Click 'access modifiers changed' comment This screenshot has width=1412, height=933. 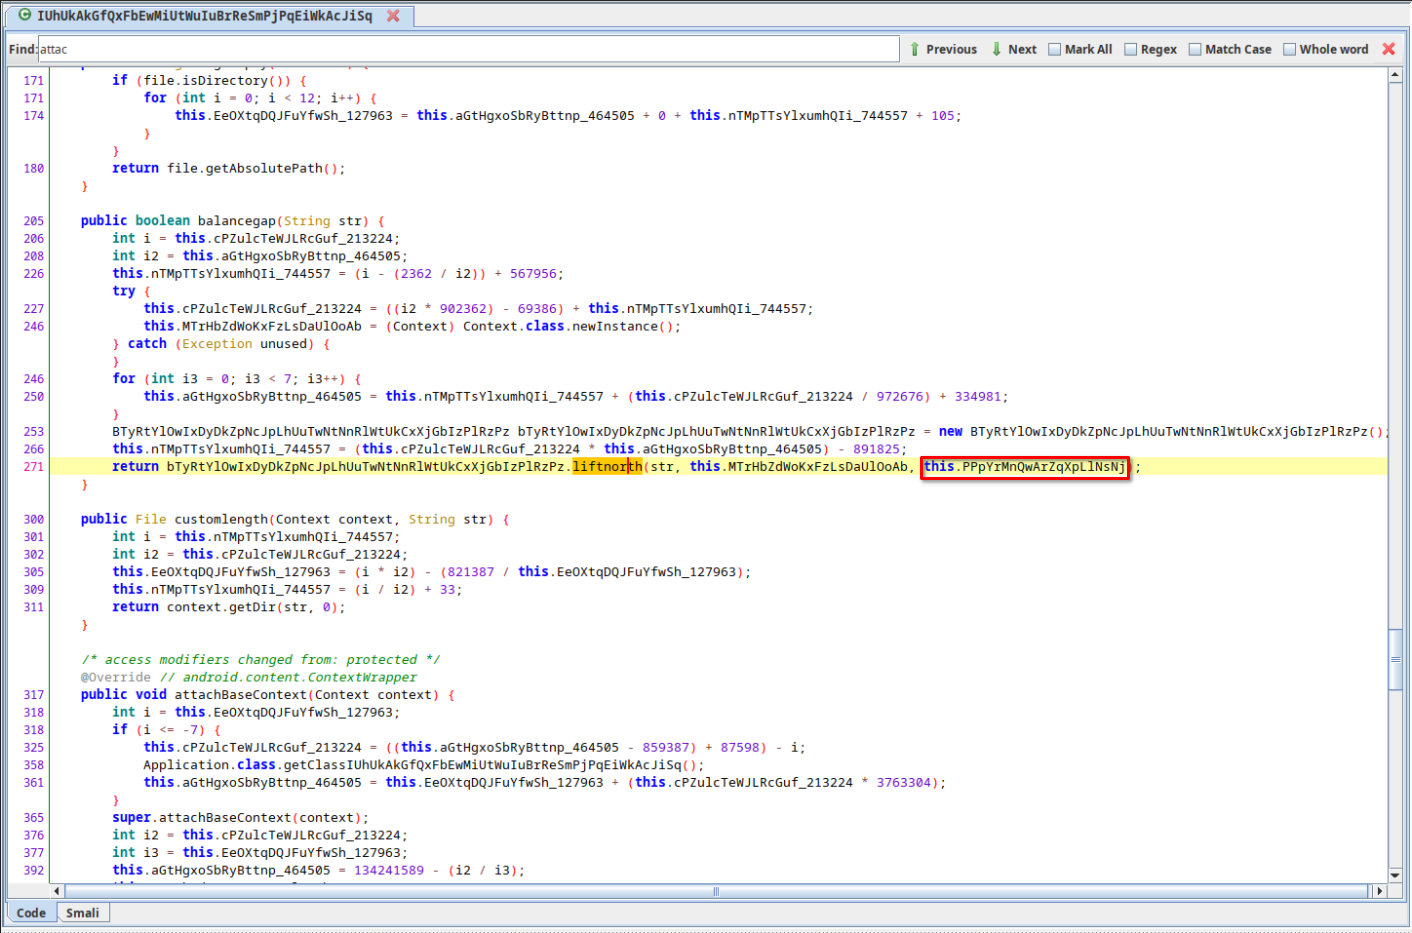[260, 660]
